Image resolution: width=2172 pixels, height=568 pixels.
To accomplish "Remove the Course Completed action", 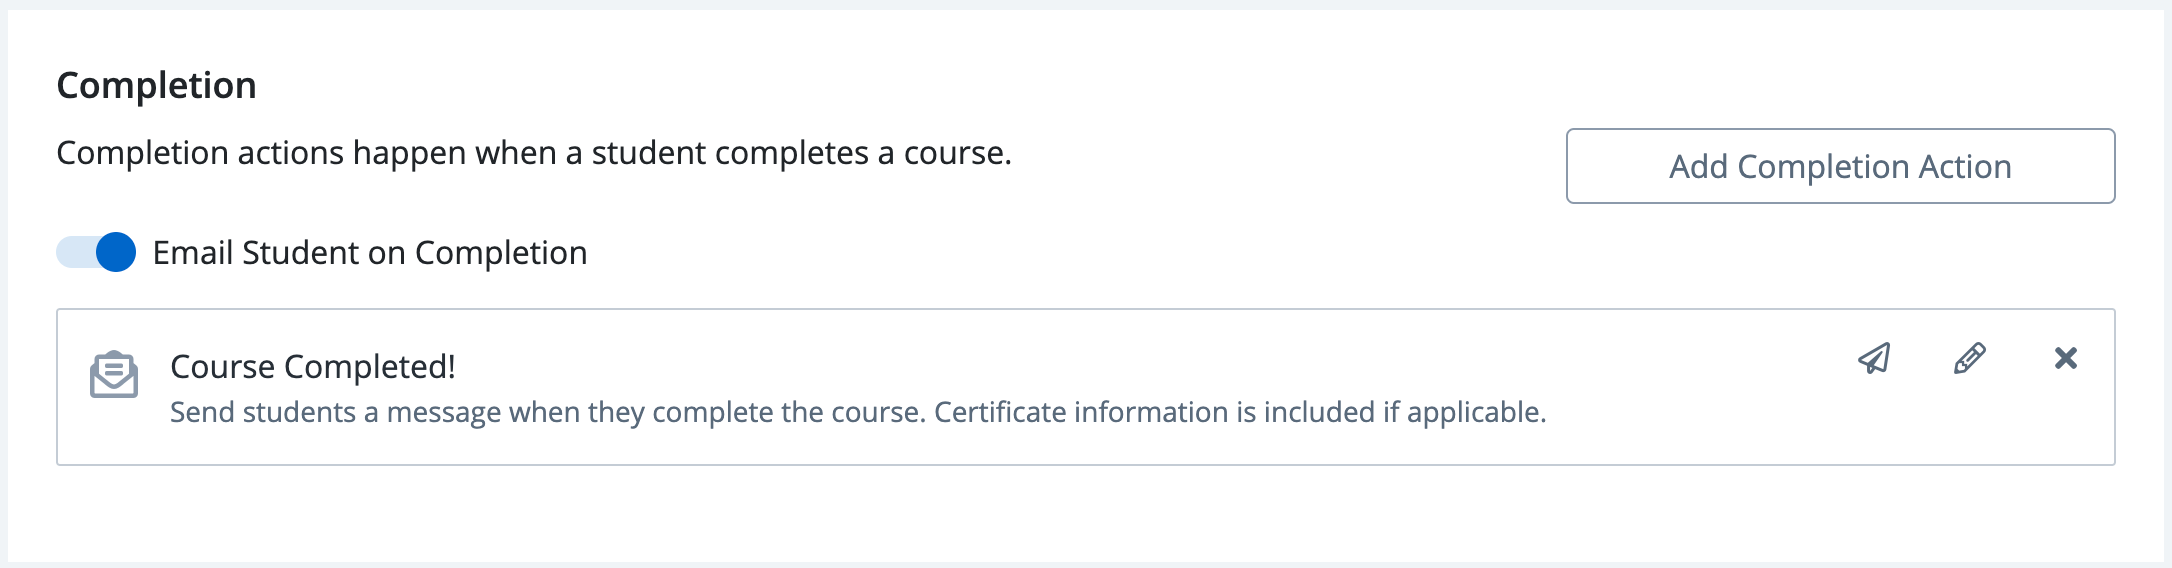I will (2065, 358).
